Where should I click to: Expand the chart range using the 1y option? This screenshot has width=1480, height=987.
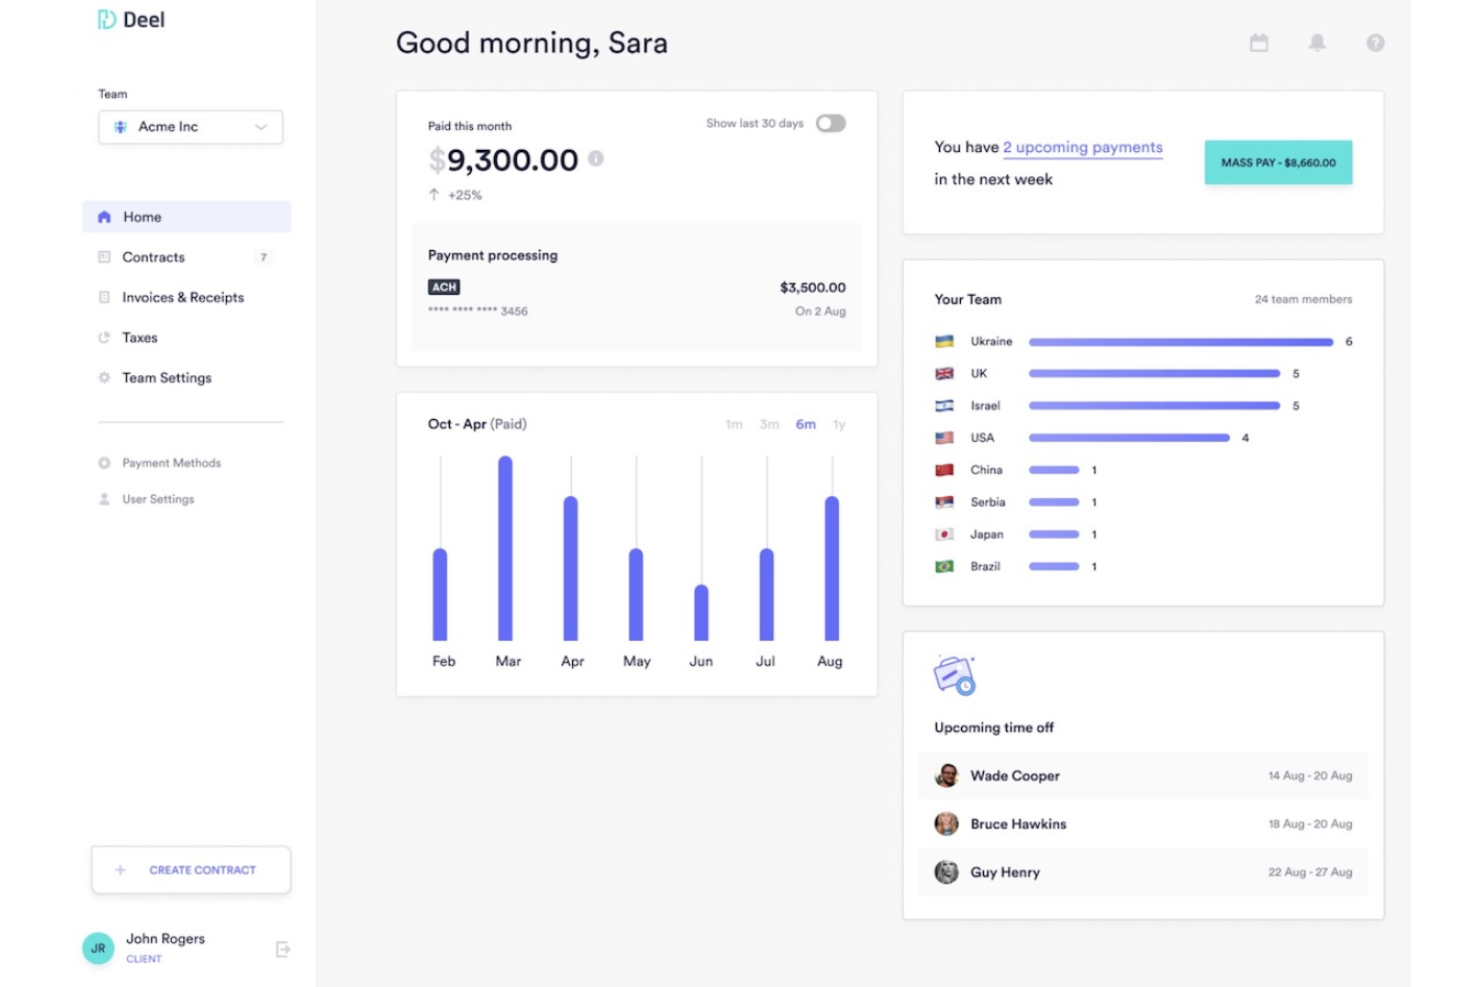(x=839, y=424)
